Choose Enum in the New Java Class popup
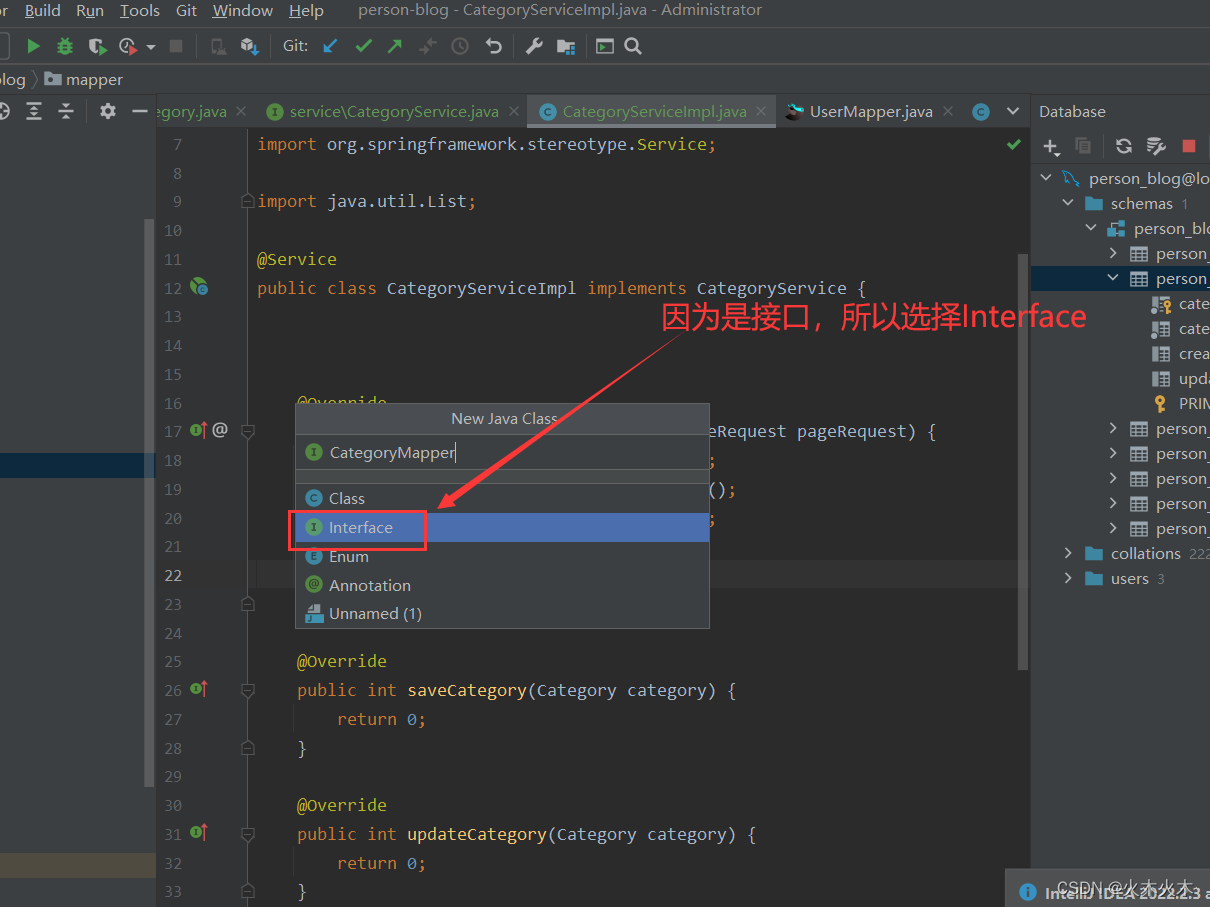This screenshot has width=1210, height=907. click(502, 556)
